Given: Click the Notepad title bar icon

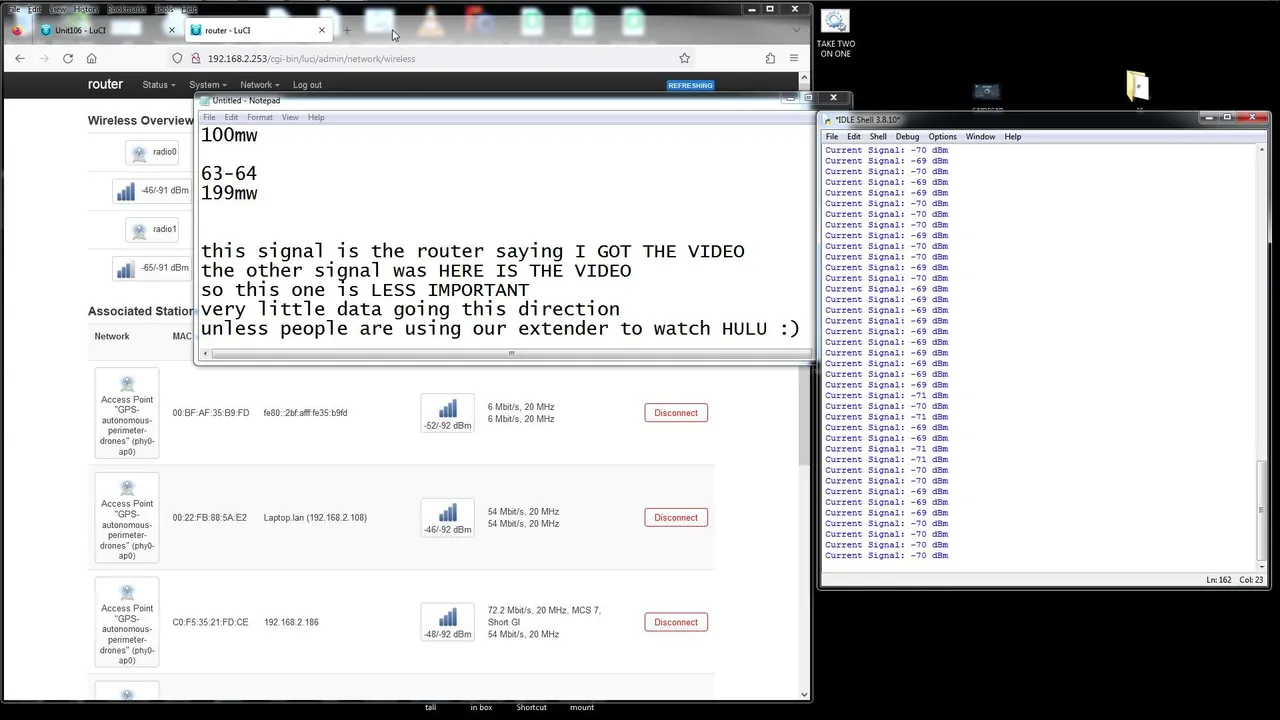Looking at the screenshot, I should 205,100.
